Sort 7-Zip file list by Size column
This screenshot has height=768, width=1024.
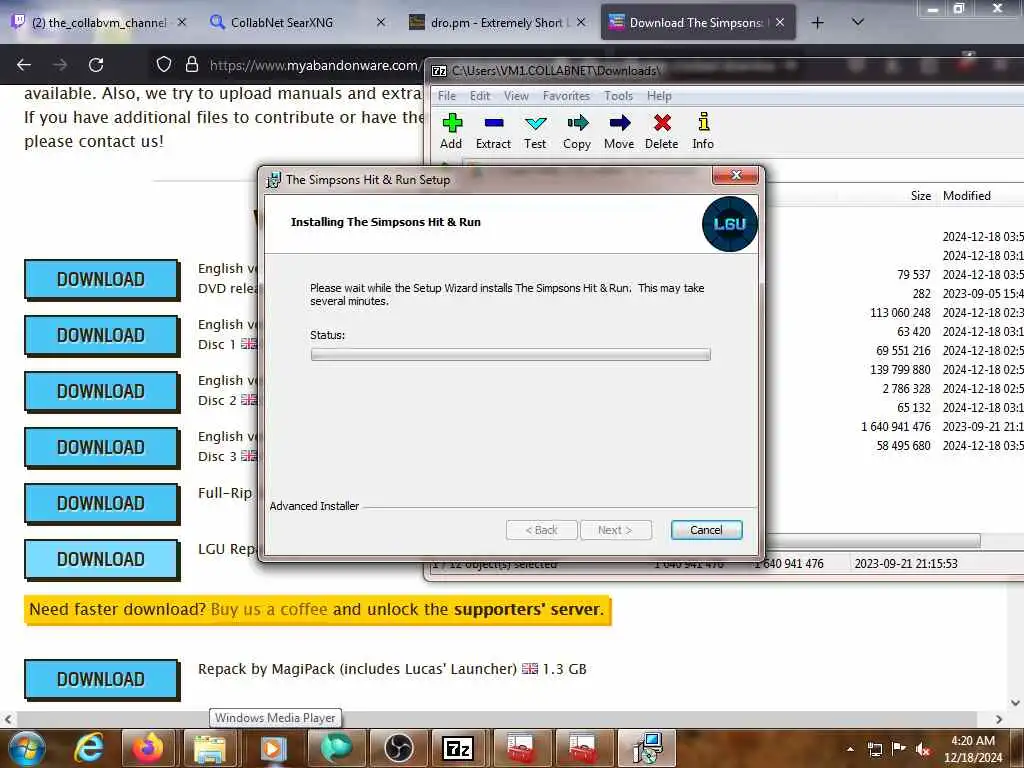(921, 196)
